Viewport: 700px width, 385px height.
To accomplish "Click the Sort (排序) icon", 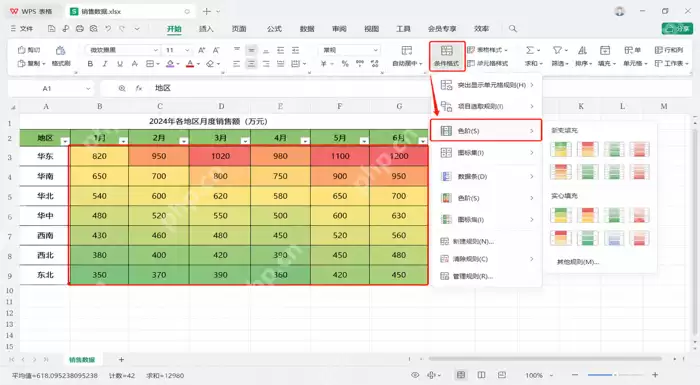I will 582,50.
